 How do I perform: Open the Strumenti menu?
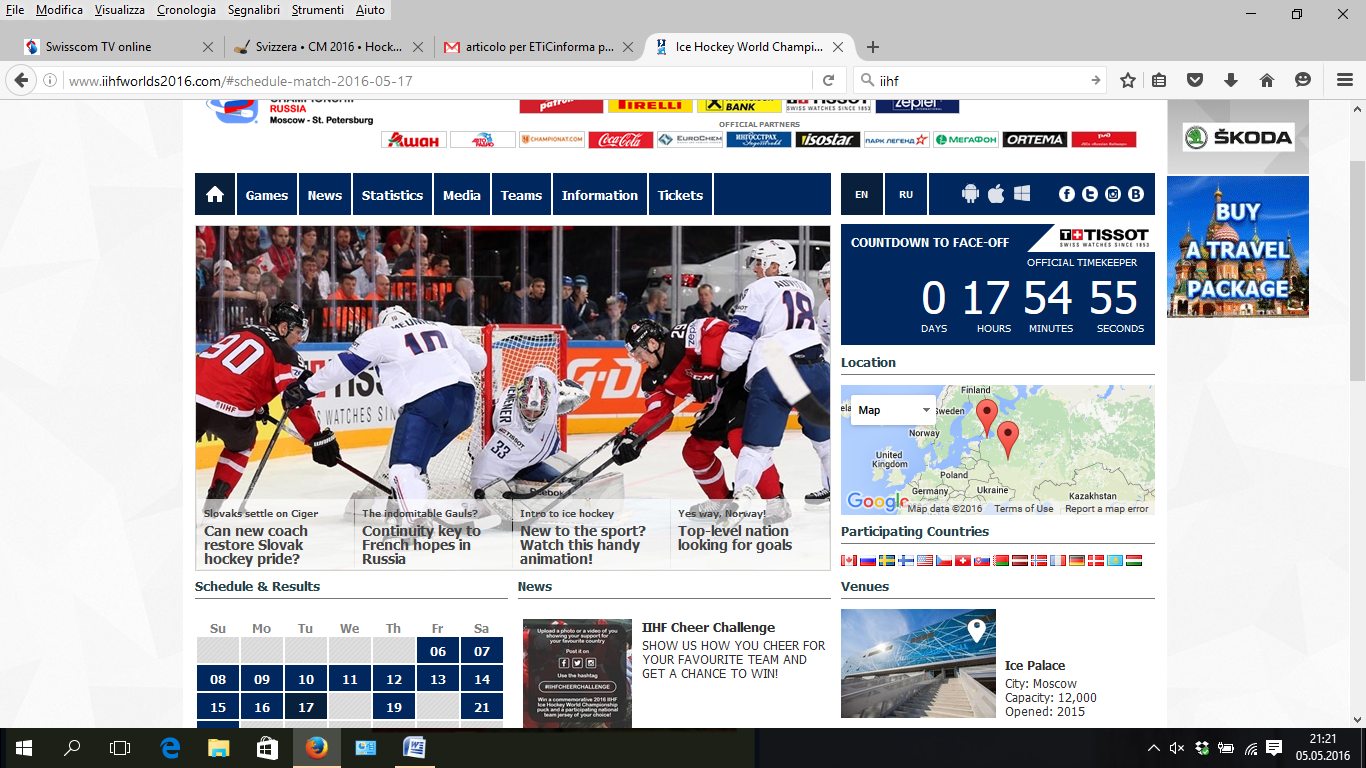pos(318,10)
